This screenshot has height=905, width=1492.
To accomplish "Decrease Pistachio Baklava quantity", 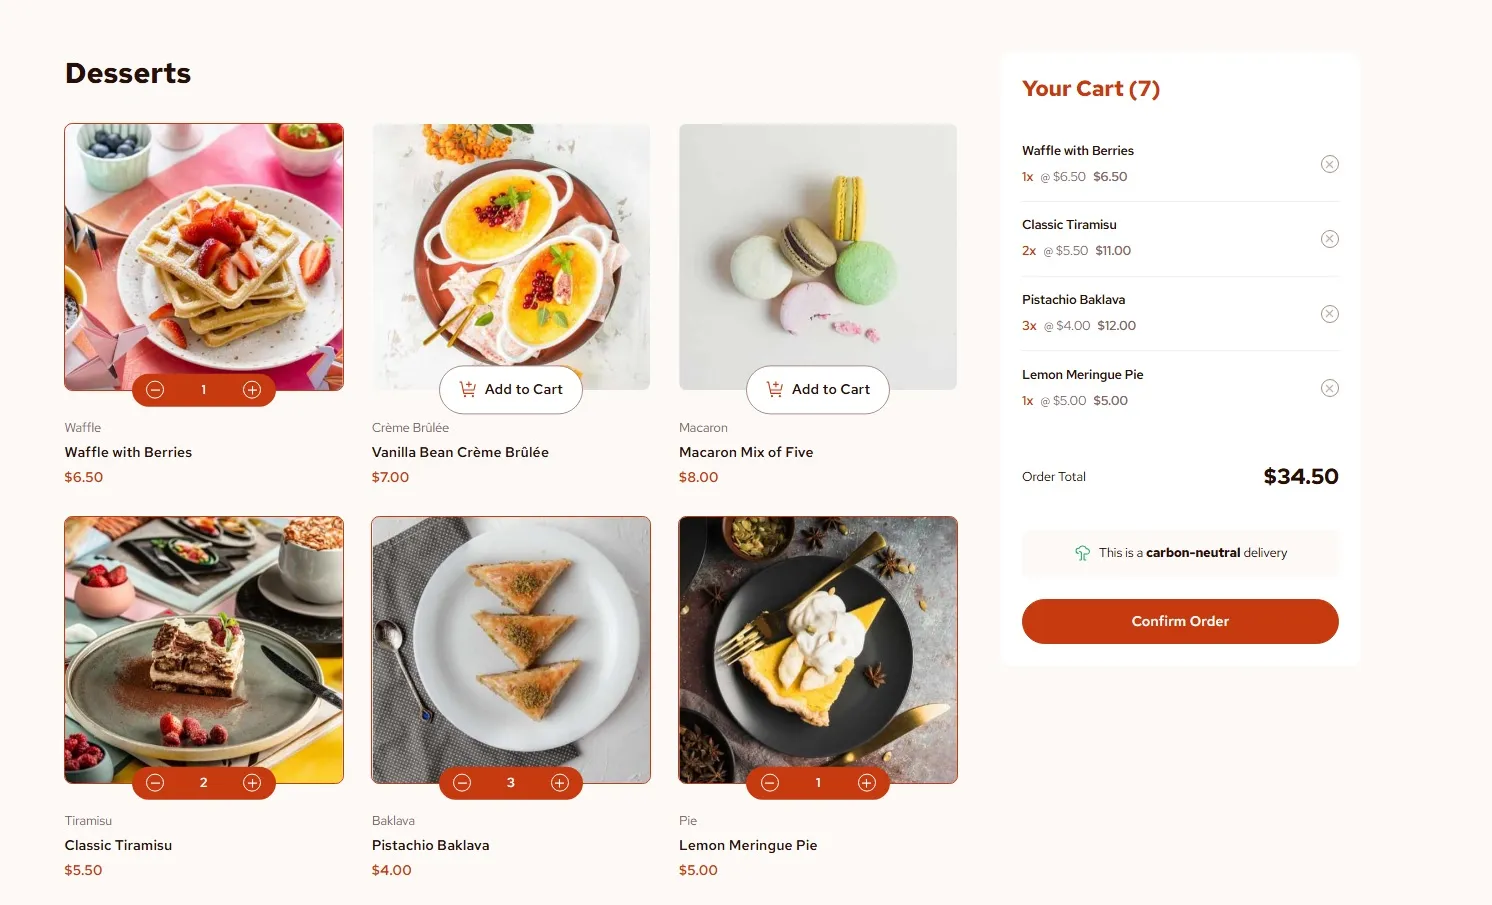I will pyautogui.click(x=462, y=783).
